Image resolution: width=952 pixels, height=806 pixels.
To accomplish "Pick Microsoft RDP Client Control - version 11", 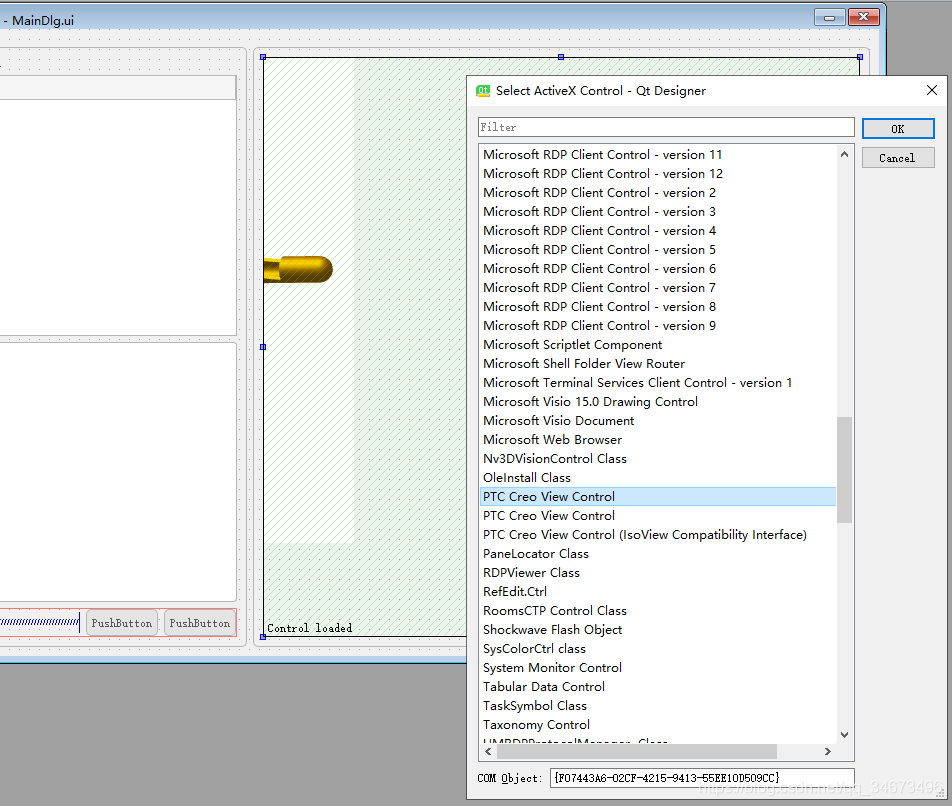I will pyautogui.click(x=602, y=155).
